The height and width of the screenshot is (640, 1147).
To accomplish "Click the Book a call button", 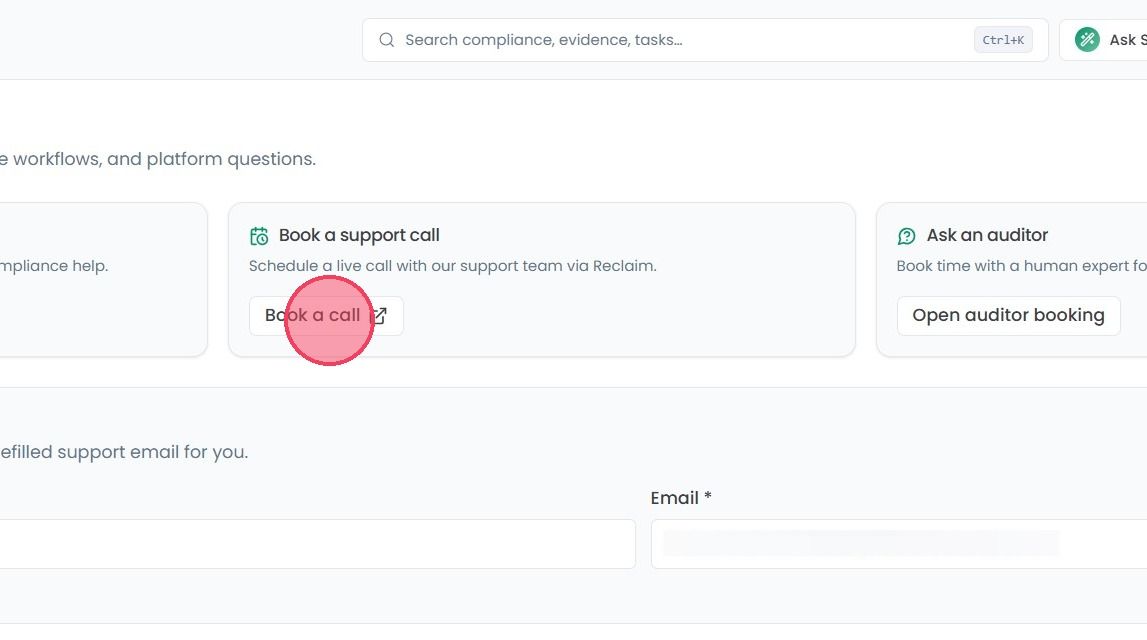I will [326, 316].
